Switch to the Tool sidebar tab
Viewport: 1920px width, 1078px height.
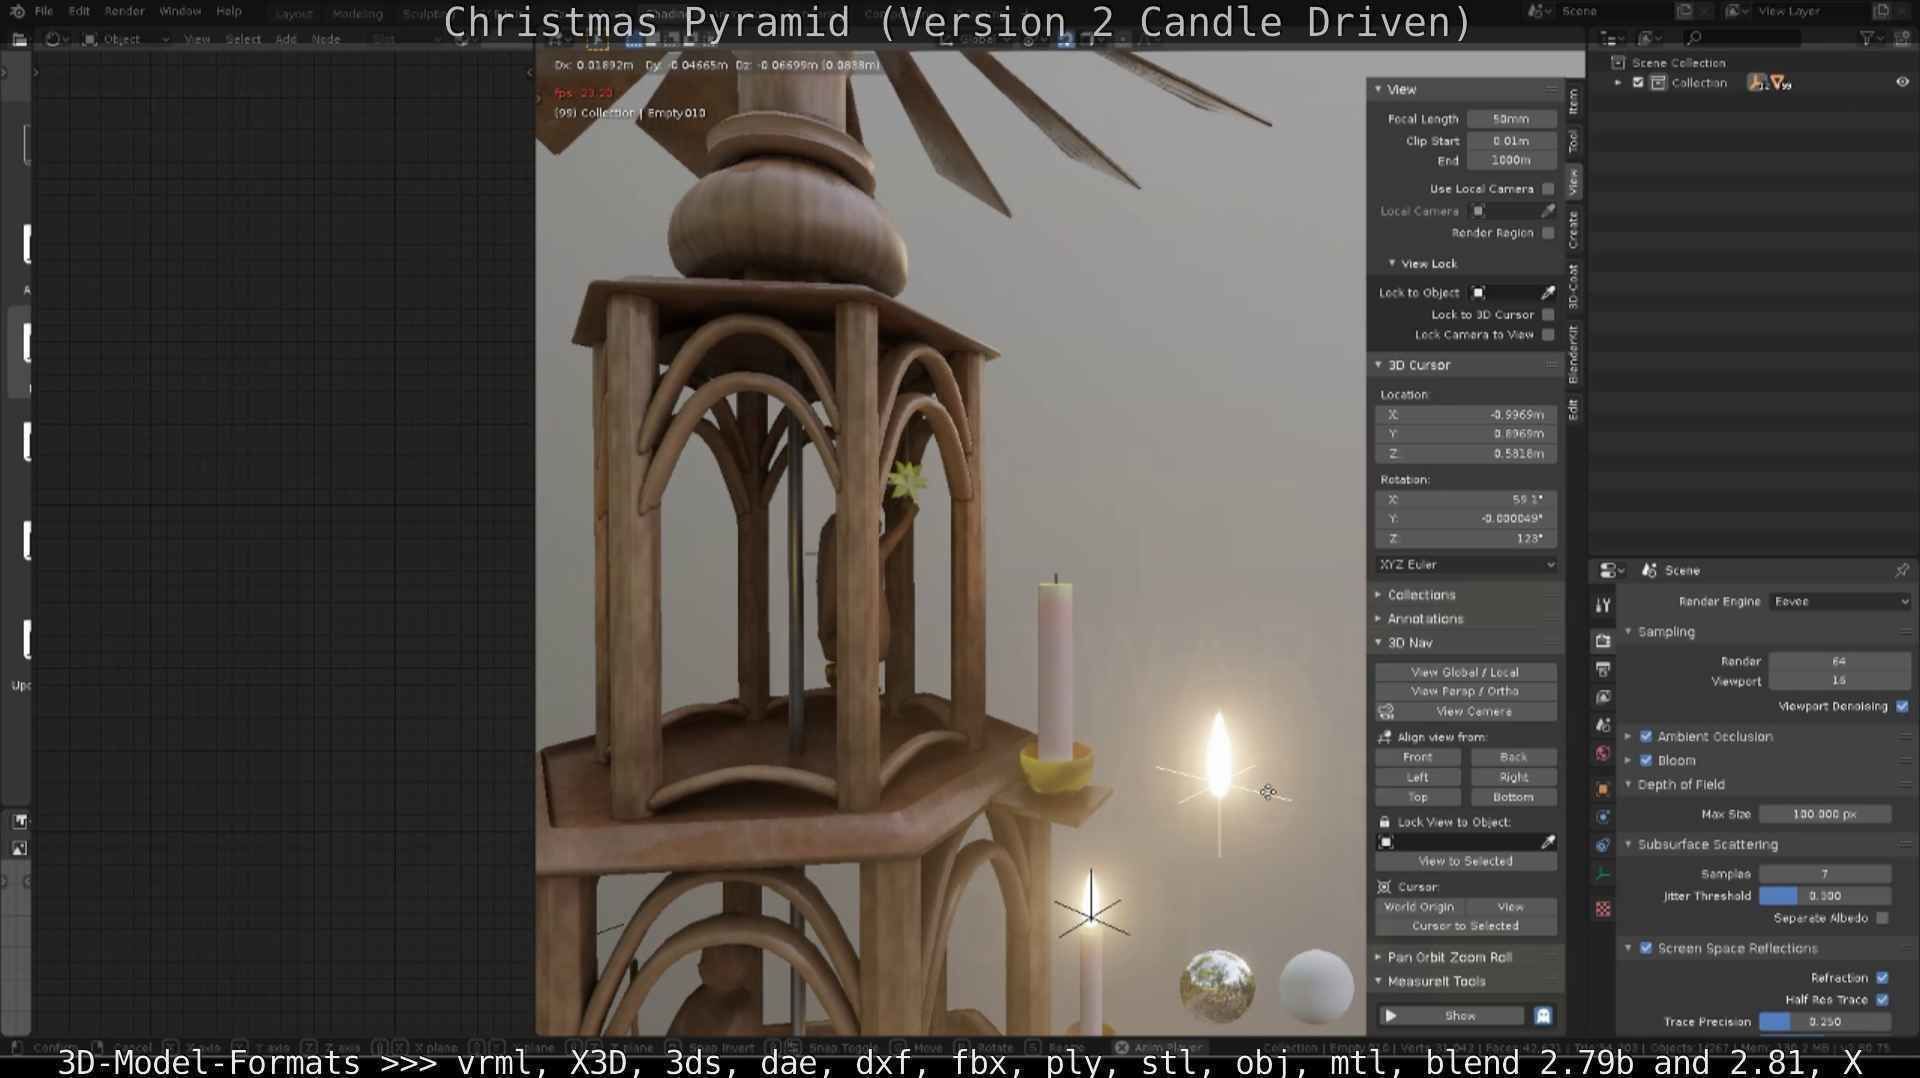click(1573, 141)
